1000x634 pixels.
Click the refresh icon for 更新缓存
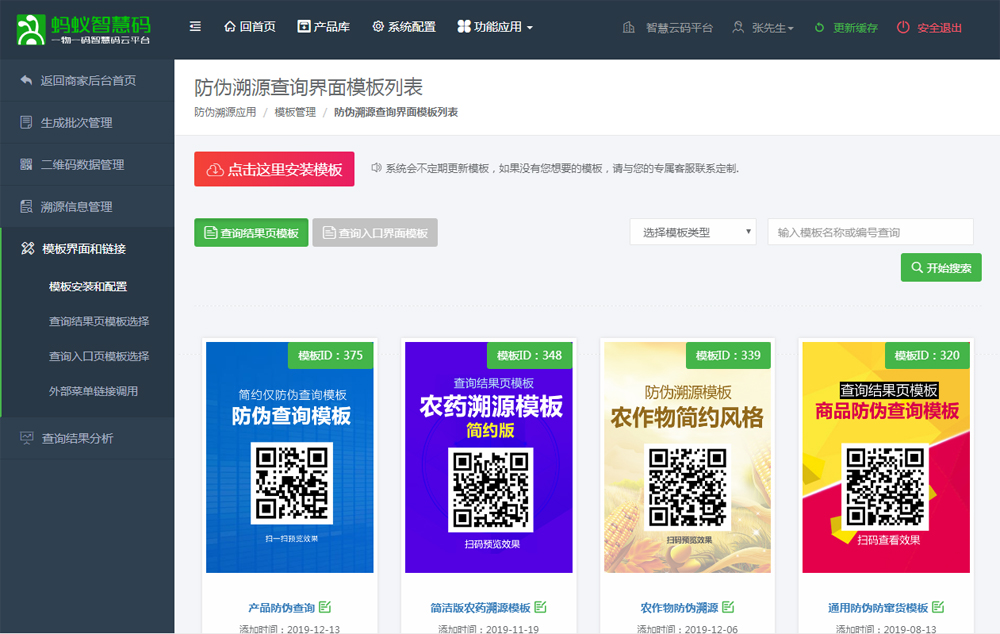click(820, 27)
